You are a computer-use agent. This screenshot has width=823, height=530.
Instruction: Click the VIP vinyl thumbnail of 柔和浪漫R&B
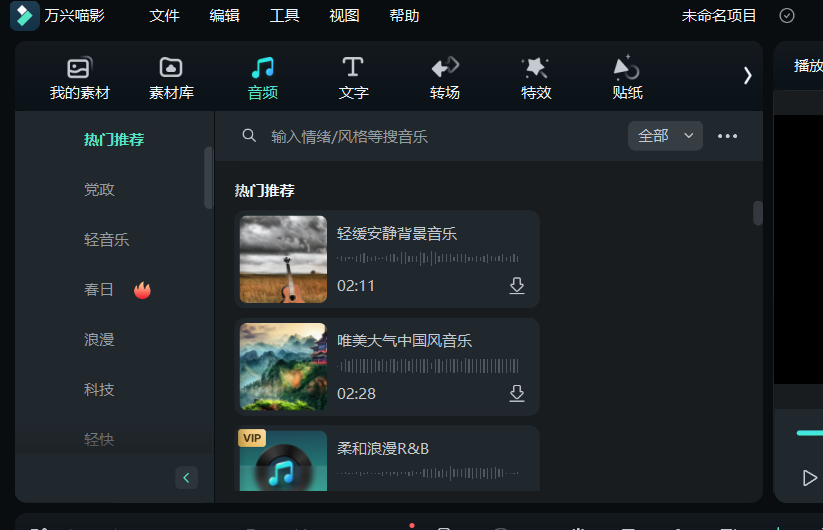(x=283, y=461)
